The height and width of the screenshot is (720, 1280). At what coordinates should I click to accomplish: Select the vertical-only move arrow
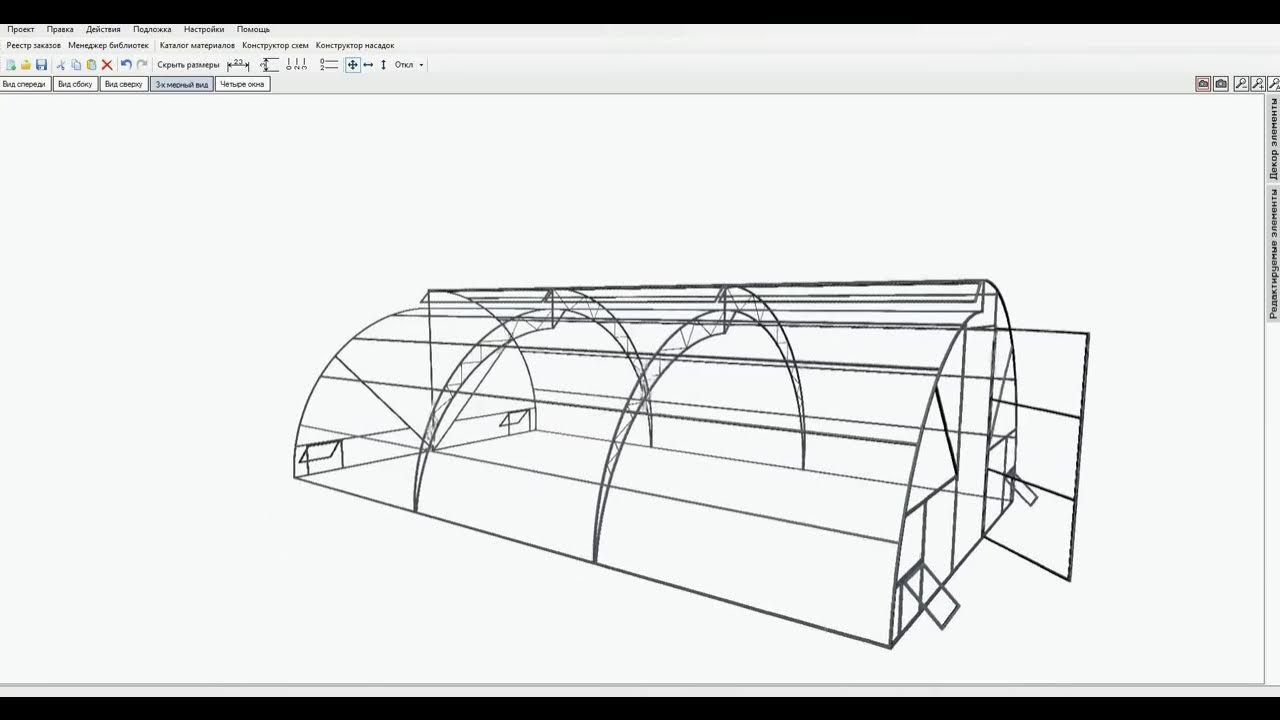click(383, 64)
